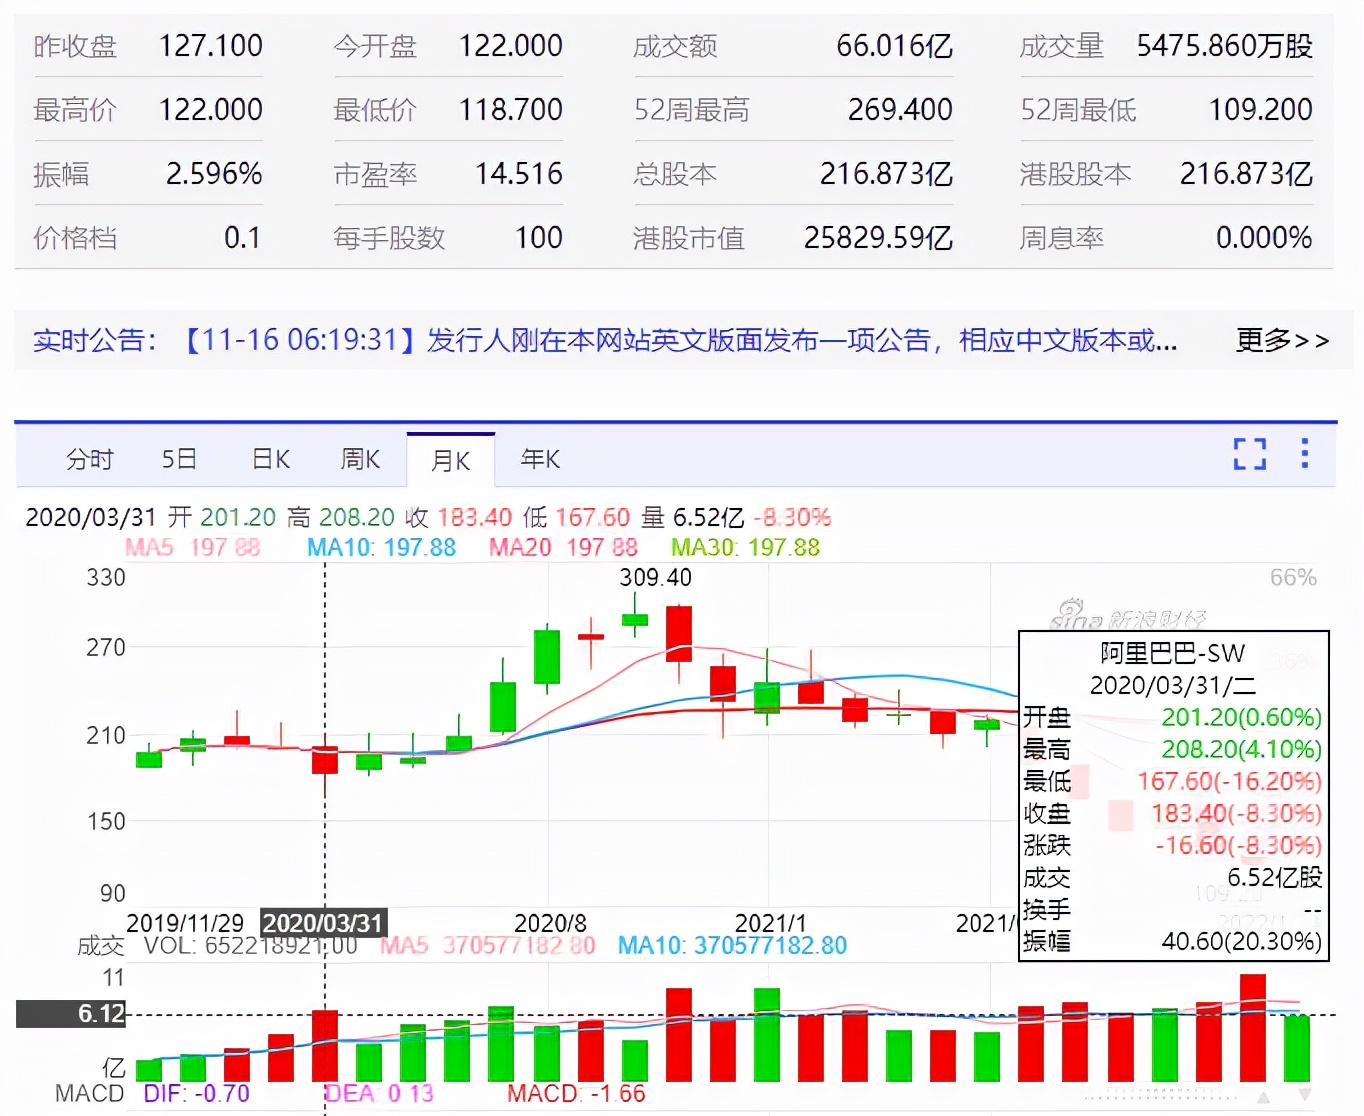Click the MA20 197.88 indicator label

click(563, 547)
